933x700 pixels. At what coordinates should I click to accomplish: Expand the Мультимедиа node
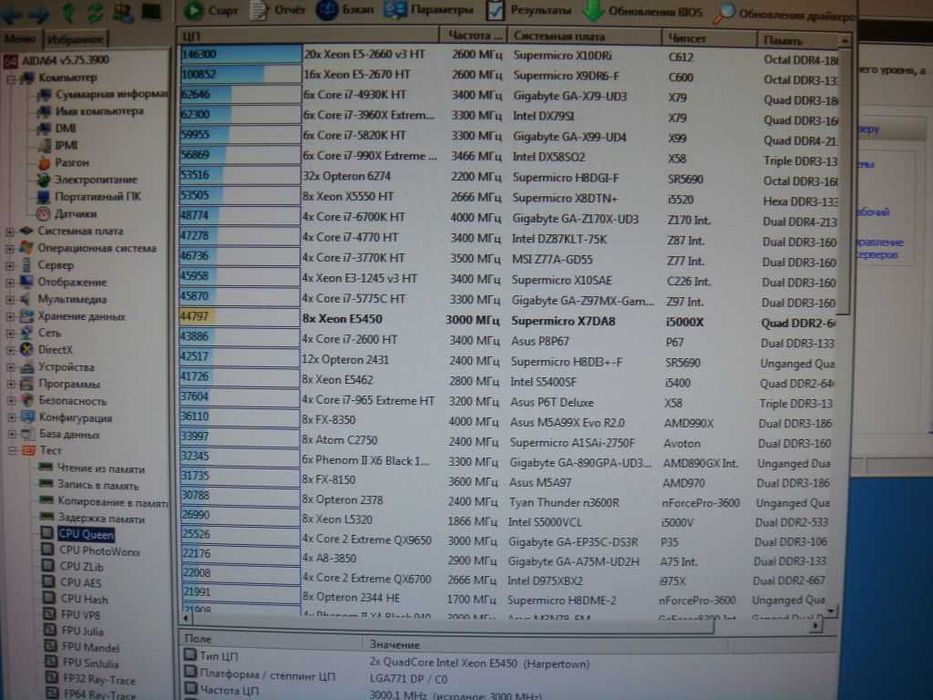[x=10, y=300]
